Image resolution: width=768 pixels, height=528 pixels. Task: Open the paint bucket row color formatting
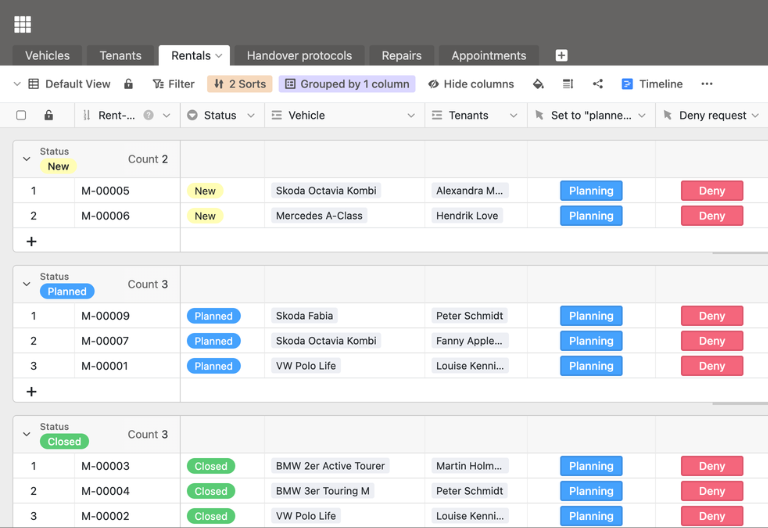[x=538, y=84]
